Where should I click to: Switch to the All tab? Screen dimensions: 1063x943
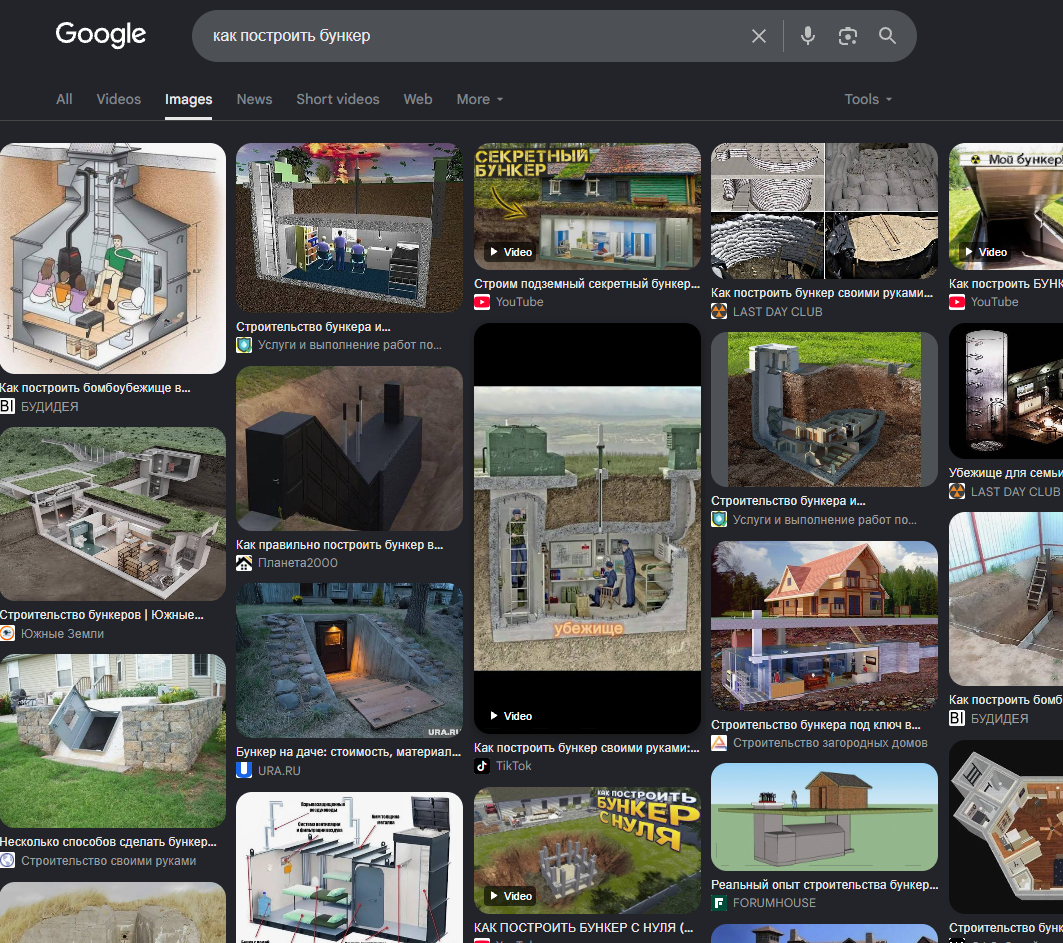click(x=64, y=99)
